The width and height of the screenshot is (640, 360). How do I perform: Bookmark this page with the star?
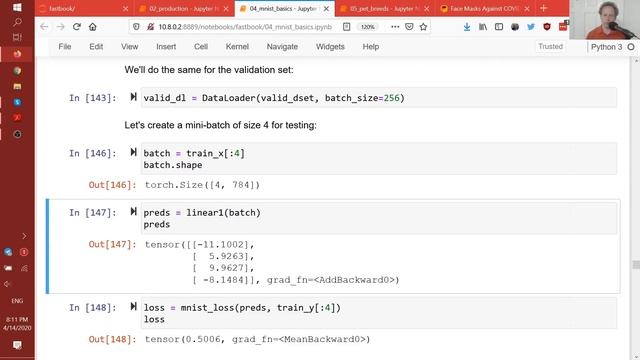pos(423,27)
